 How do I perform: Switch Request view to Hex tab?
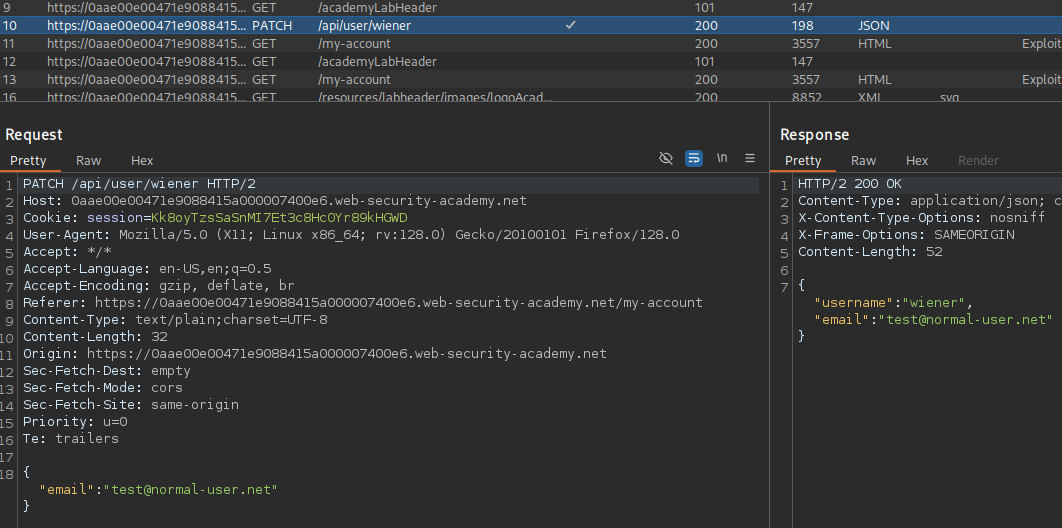click(142, 160)
